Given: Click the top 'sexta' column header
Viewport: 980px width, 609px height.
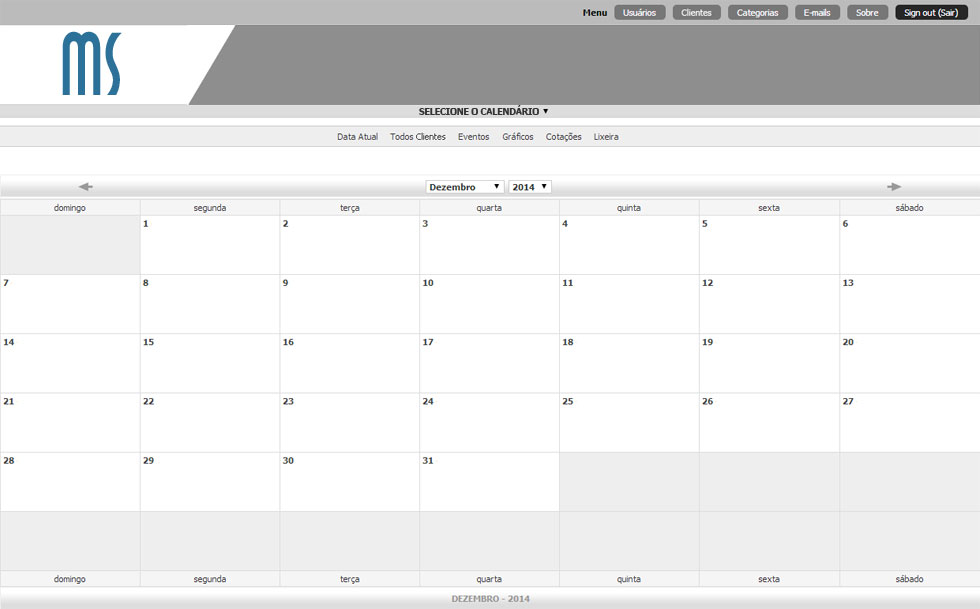Looking at the screenshot, I should coord(769,208).
